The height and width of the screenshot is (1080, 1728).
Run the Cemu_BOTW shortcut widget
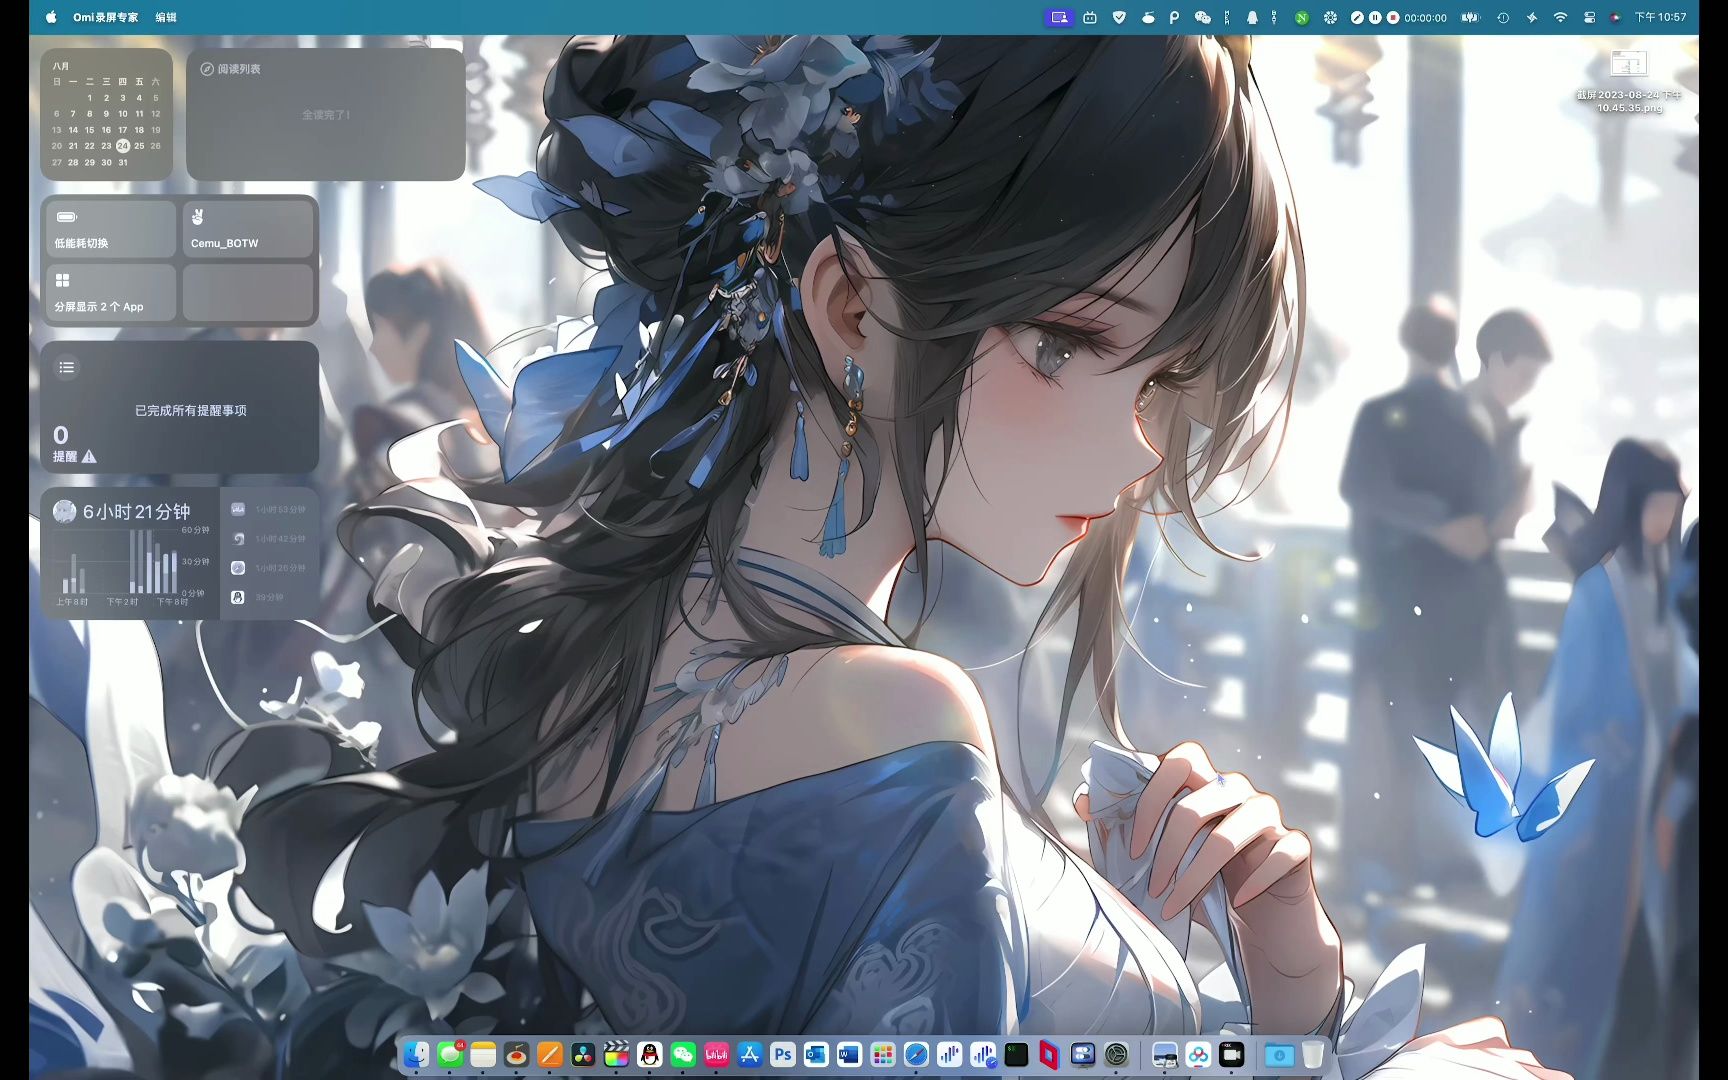248,229
